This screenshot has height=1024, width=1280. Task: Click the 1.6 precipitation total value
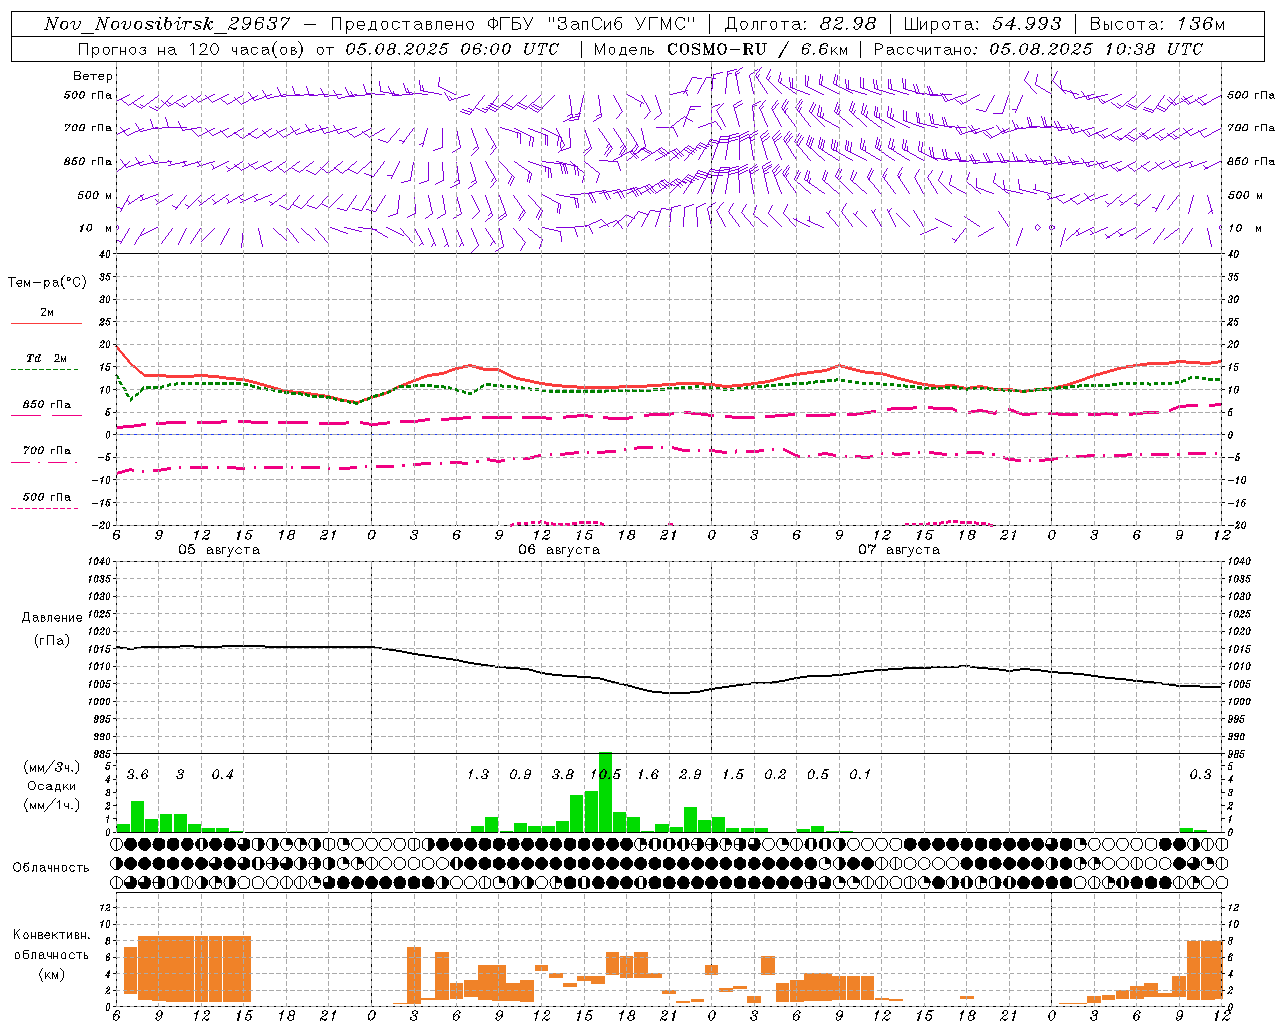tap(648, 775)
